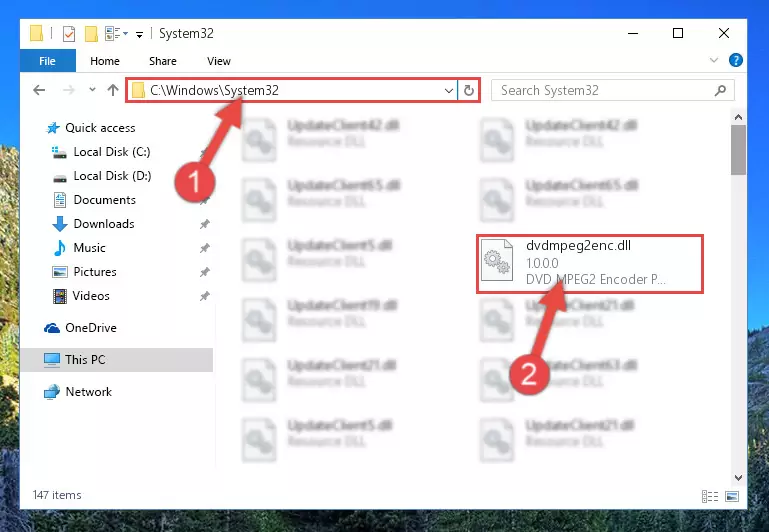Viewport: 769px width, 532px height.
Task: Click the 147 items status text
Action: 57,495
